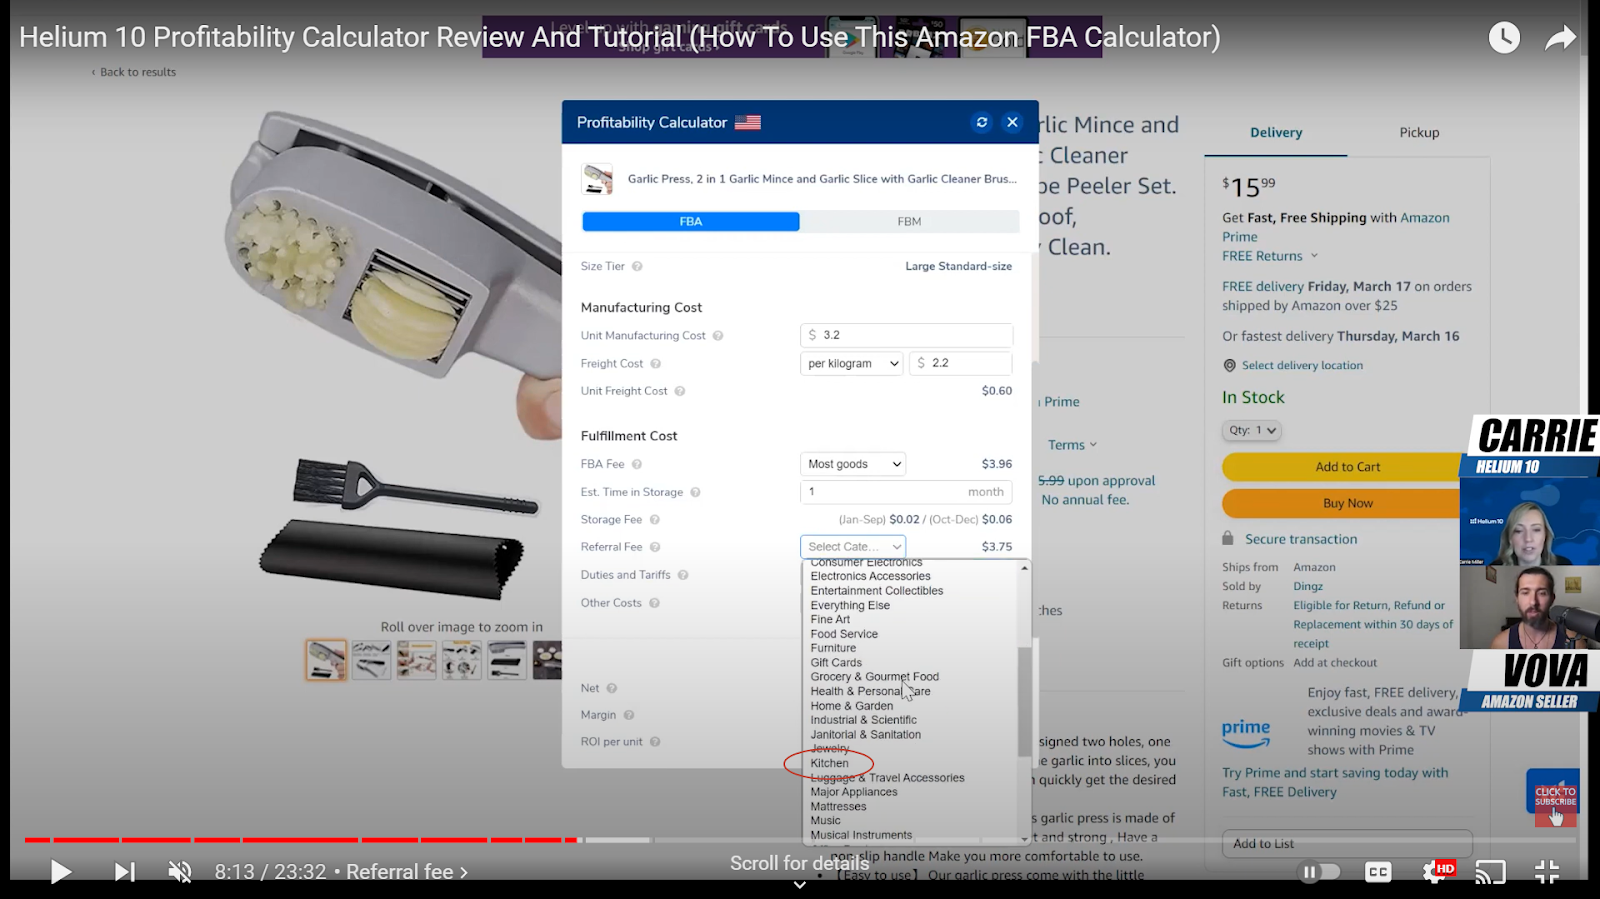Click the Duties and Tariffs help icon

[683, 575]
